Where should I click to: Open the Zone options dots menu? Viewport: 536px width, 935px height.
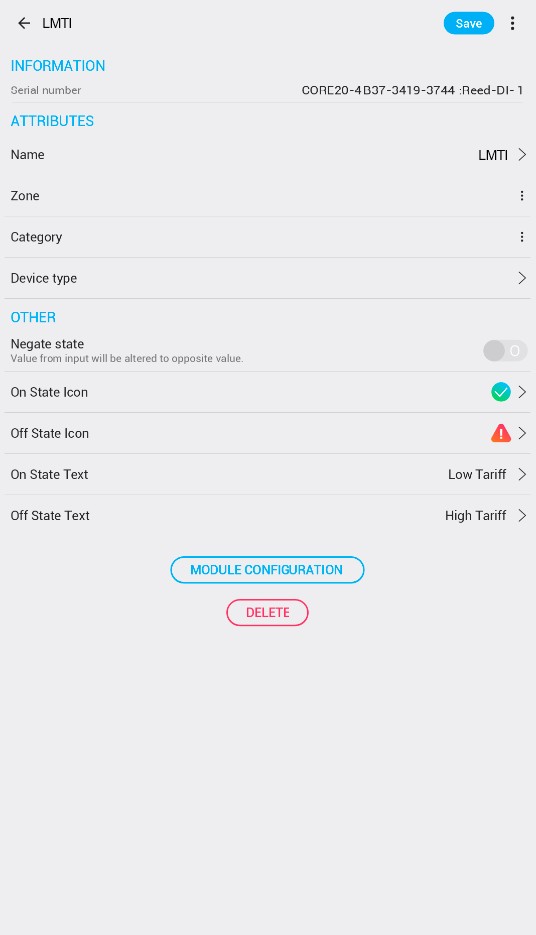pos(522,196)
